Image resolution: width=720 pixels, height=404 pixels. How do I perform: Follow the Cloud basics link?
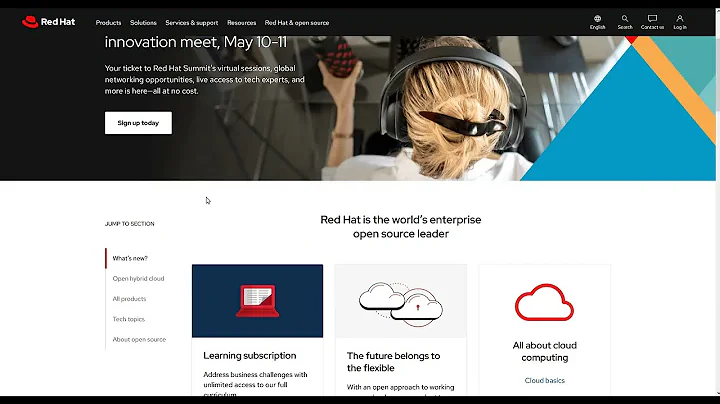(x=545, y=380)
